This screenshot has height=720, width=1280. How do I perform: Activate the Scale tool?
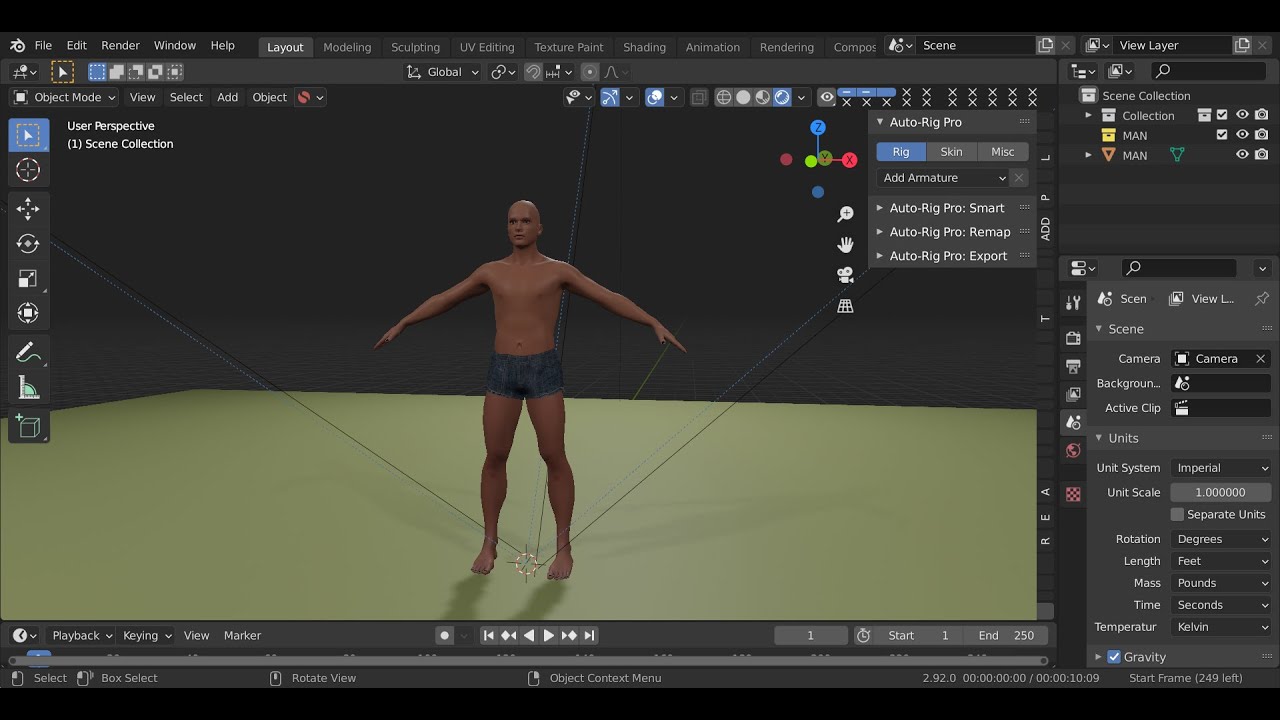coord(28,279)
